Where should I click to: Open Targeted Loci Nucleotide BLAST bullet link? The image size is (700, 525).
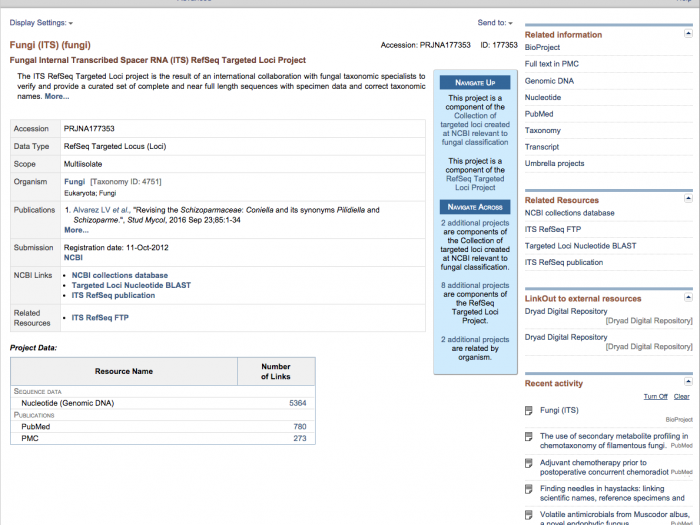click(x=131, y=285)
